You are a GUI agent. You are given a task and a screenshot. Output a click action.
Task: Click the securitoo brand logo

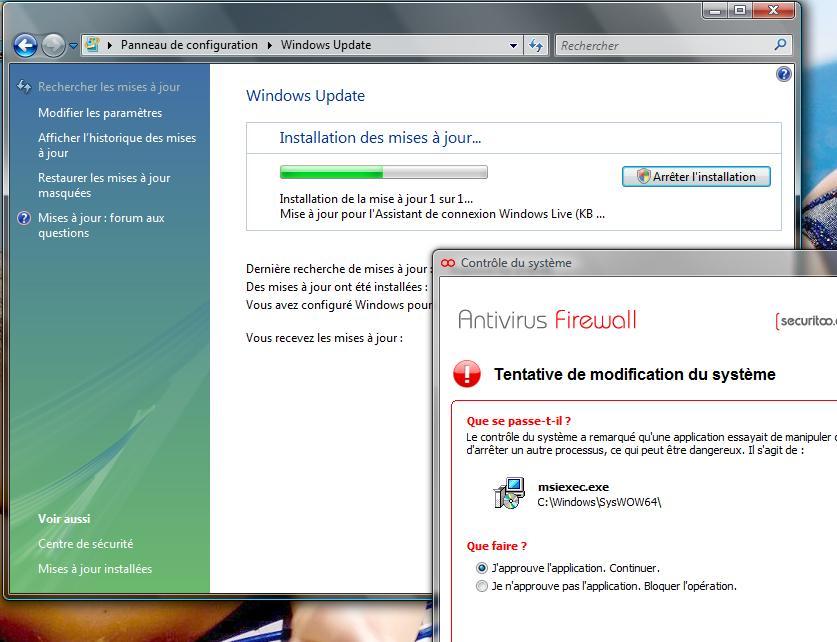click(x=806, y=321)
